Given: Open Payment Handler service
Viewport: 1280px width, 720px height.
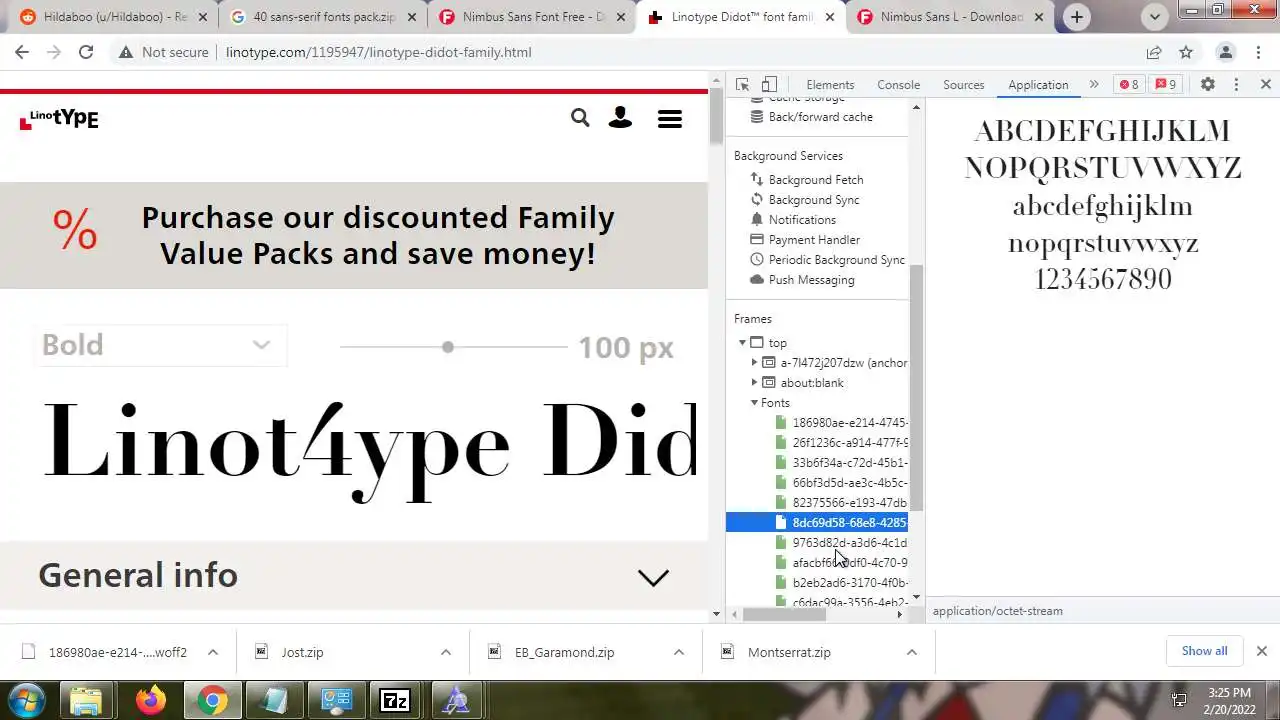Looking at the screenshot, I should [x=814, y=240].
